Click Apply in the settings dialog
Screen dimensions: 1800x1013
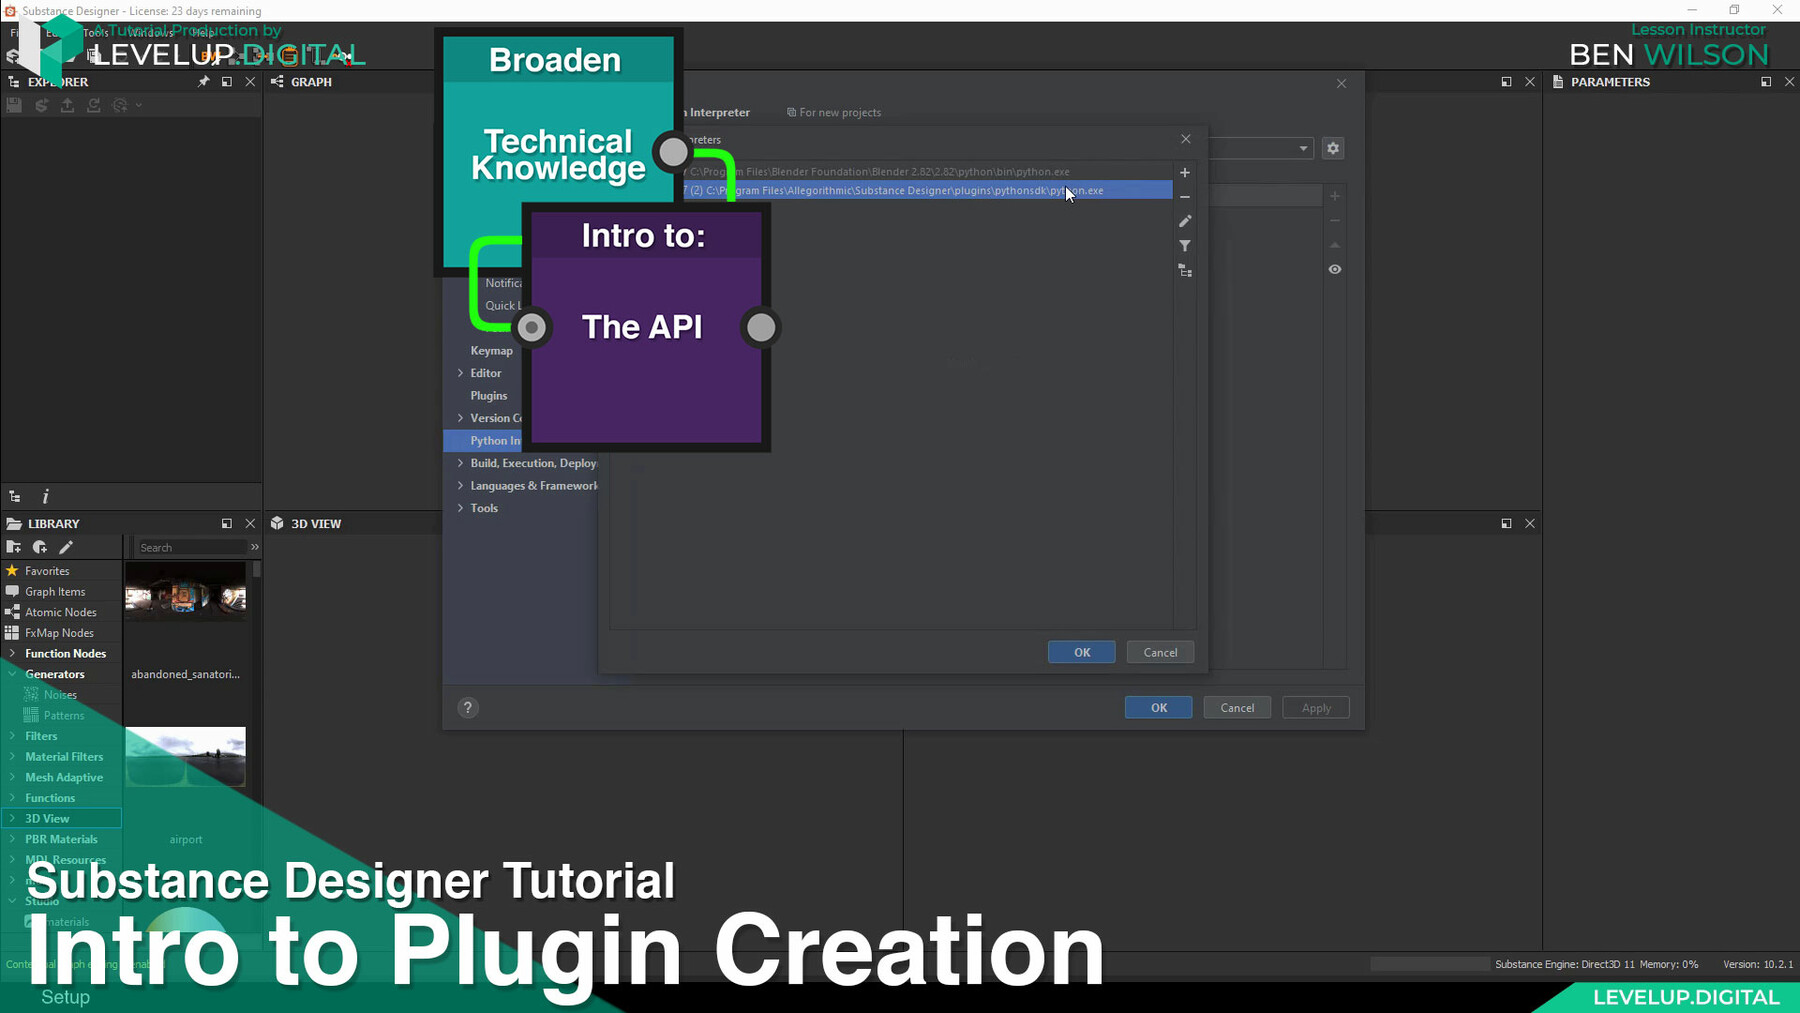(x=1315, y=707)
